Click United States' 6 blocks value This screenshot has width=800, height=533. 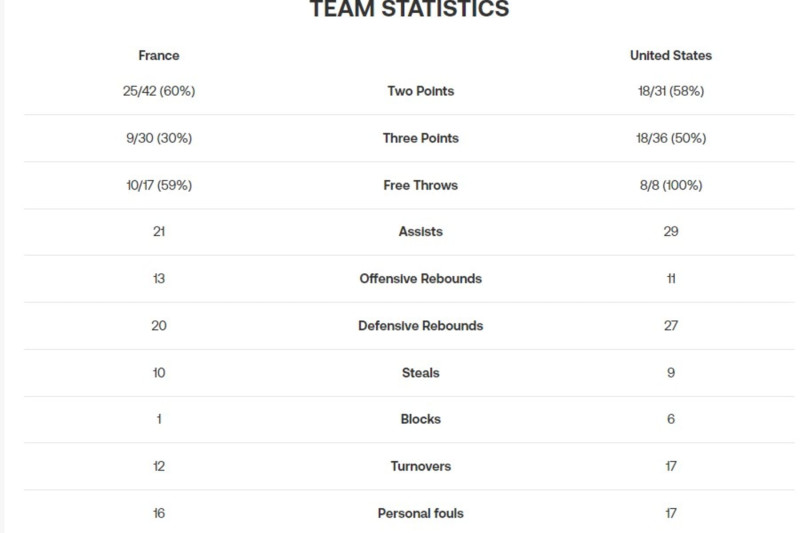671,419
